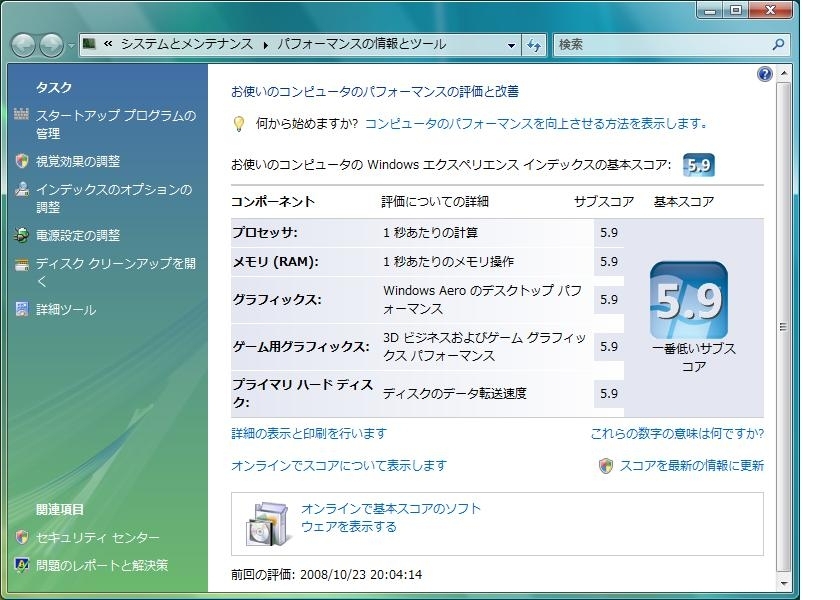Click the Refresh button beside the address bar

[534, 46]
